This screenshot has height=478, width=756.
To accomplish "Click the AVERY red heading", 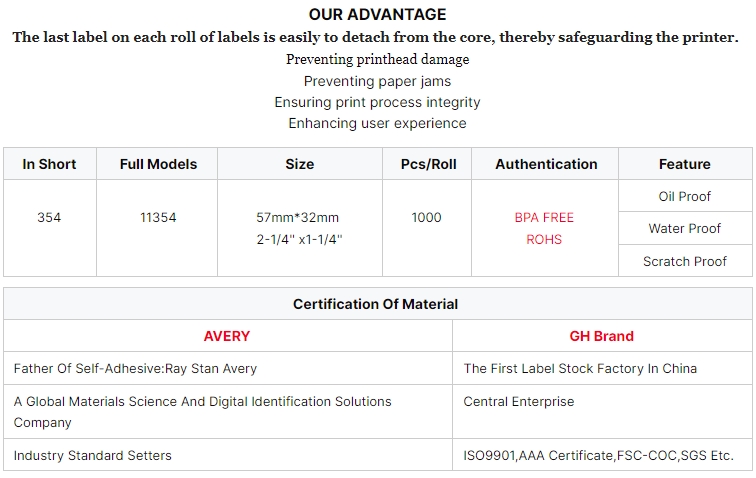I will 227,336.
